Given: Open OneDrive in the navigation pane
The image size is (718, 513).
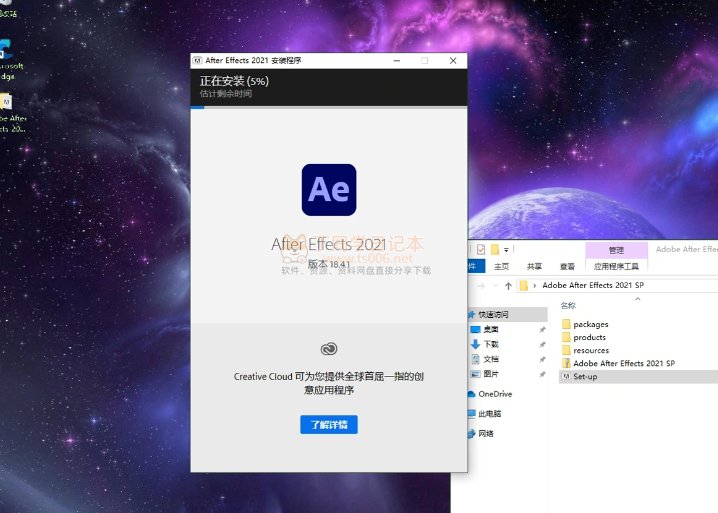Looking at the screenshot, I should click(x=494, y=394).
